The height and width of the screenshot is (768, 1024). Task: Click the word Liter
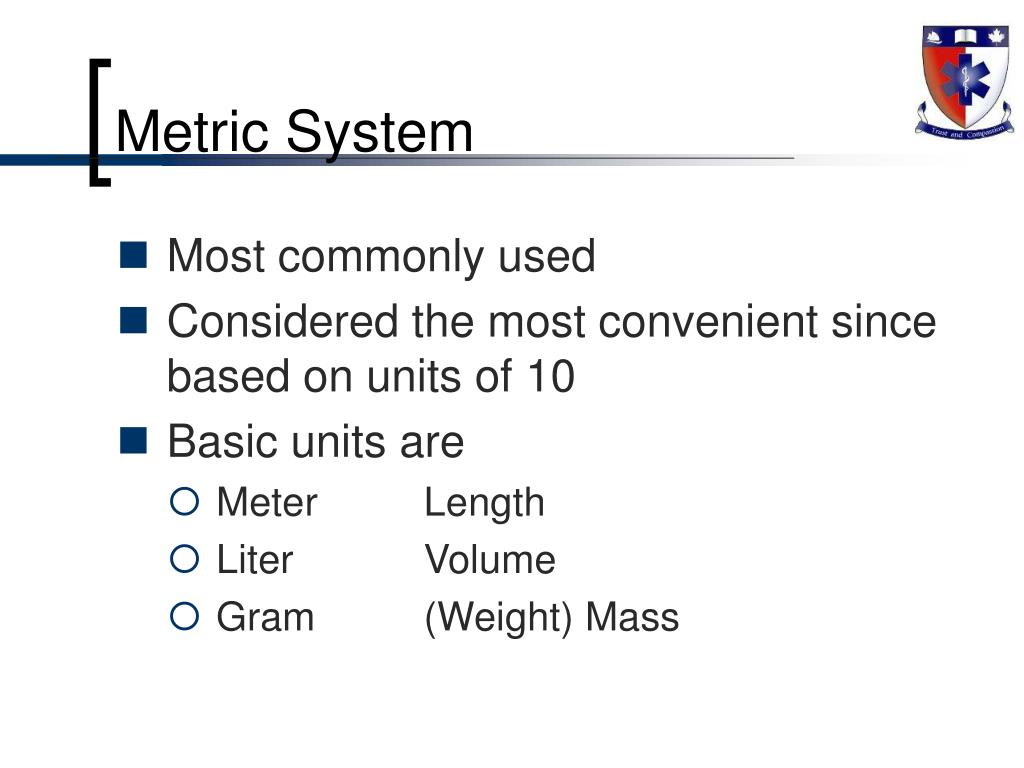(x=255, y=560)
